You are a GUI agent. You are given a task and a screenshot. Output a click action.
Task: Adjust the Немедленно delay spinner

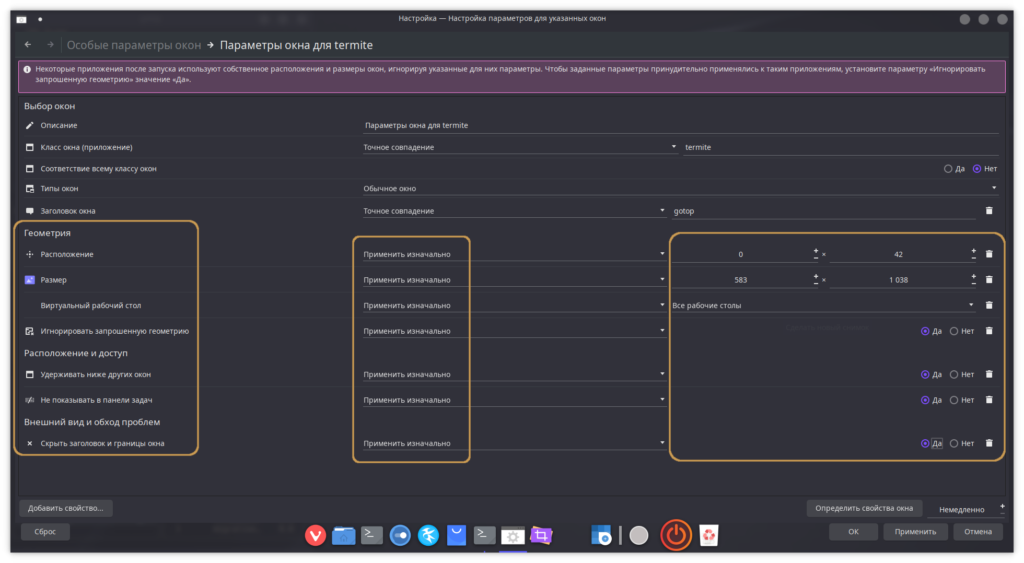(x=967, y=509)
